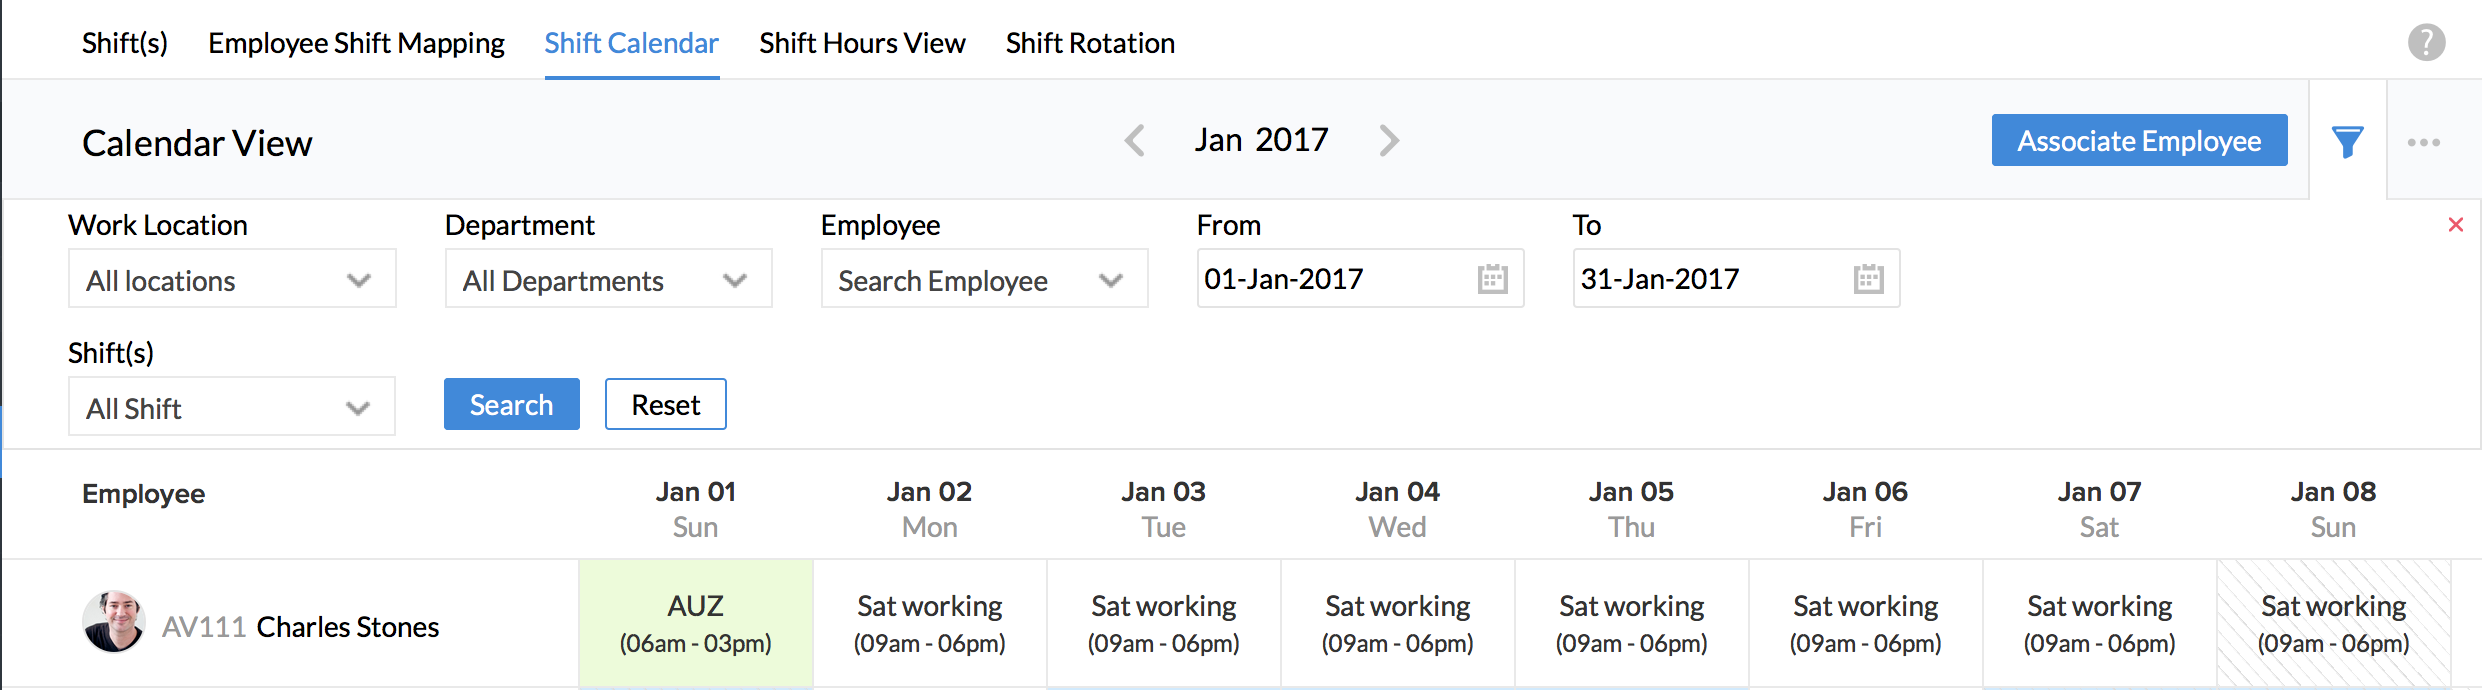Click the help question mark icon
Screen dimensions: 2482x690
click(2426, 43)
